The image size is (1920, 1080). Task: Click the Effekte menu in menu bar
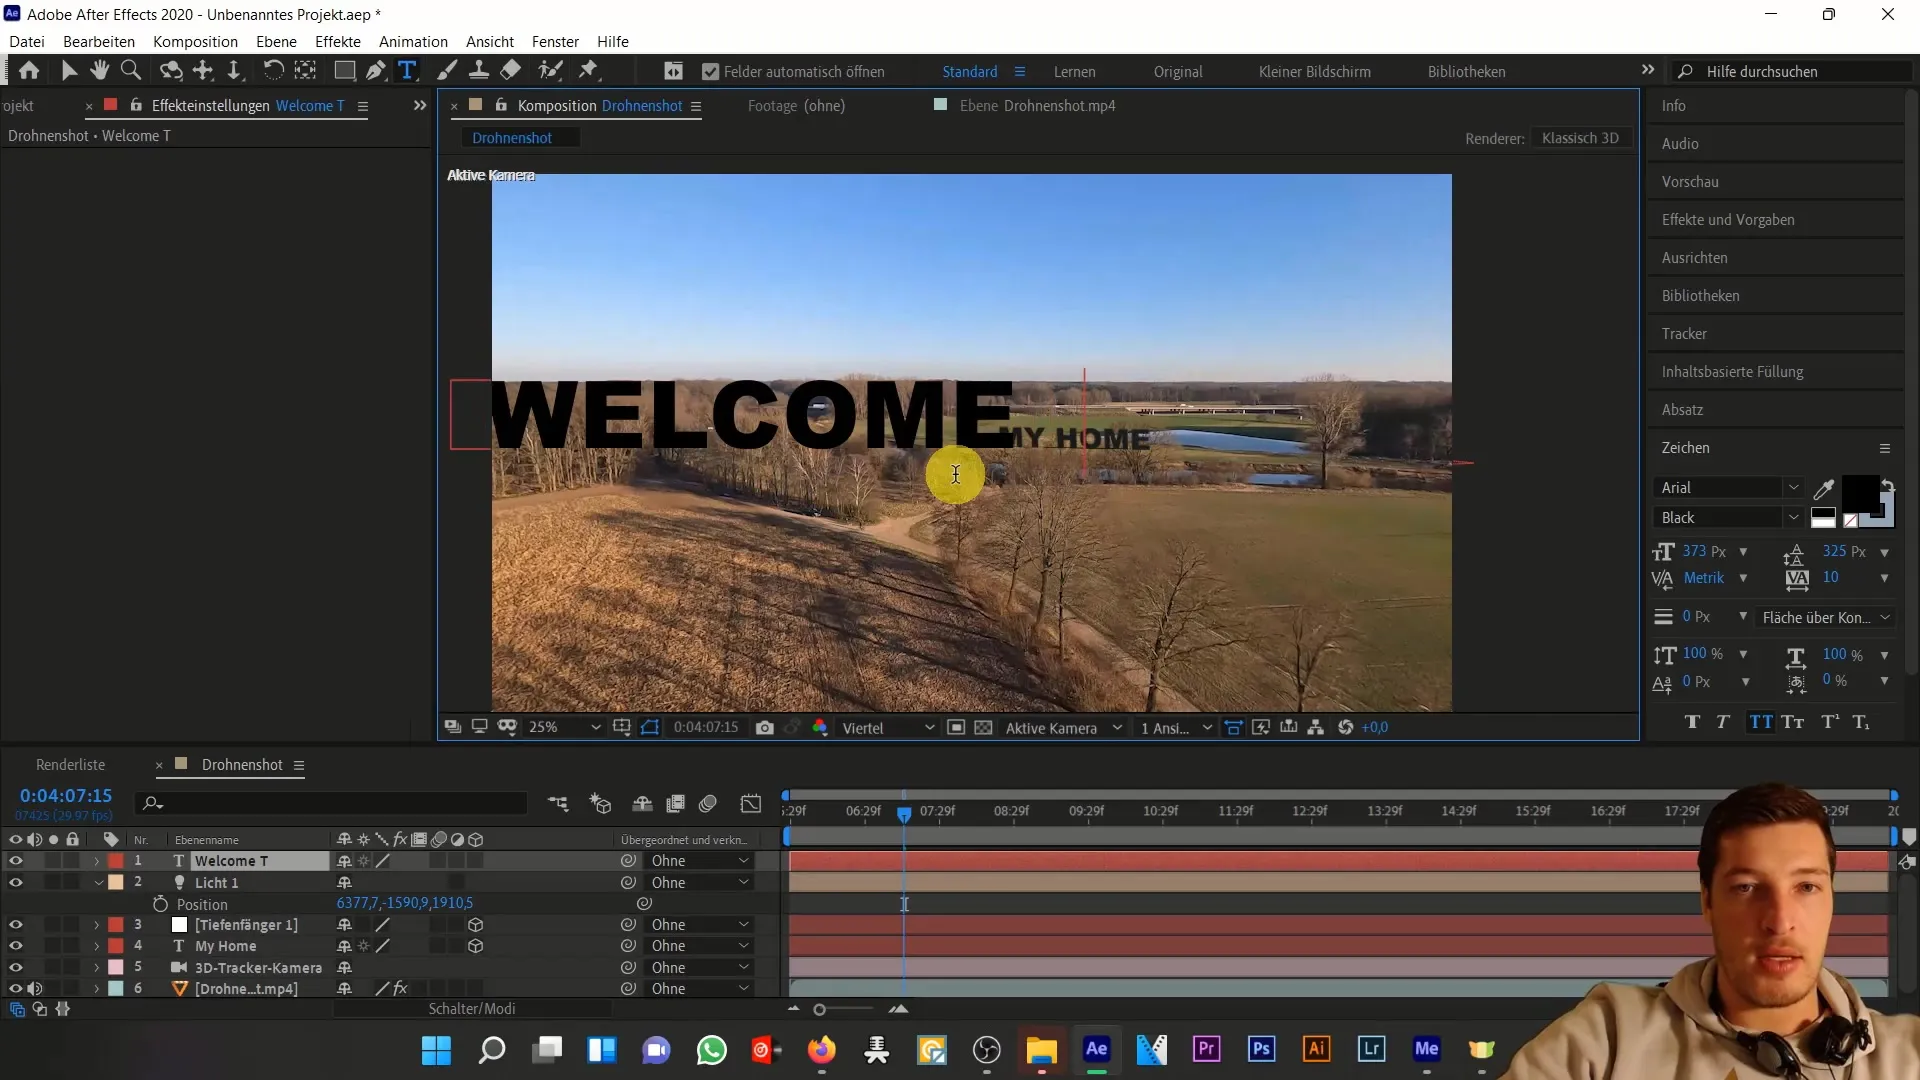338,41
